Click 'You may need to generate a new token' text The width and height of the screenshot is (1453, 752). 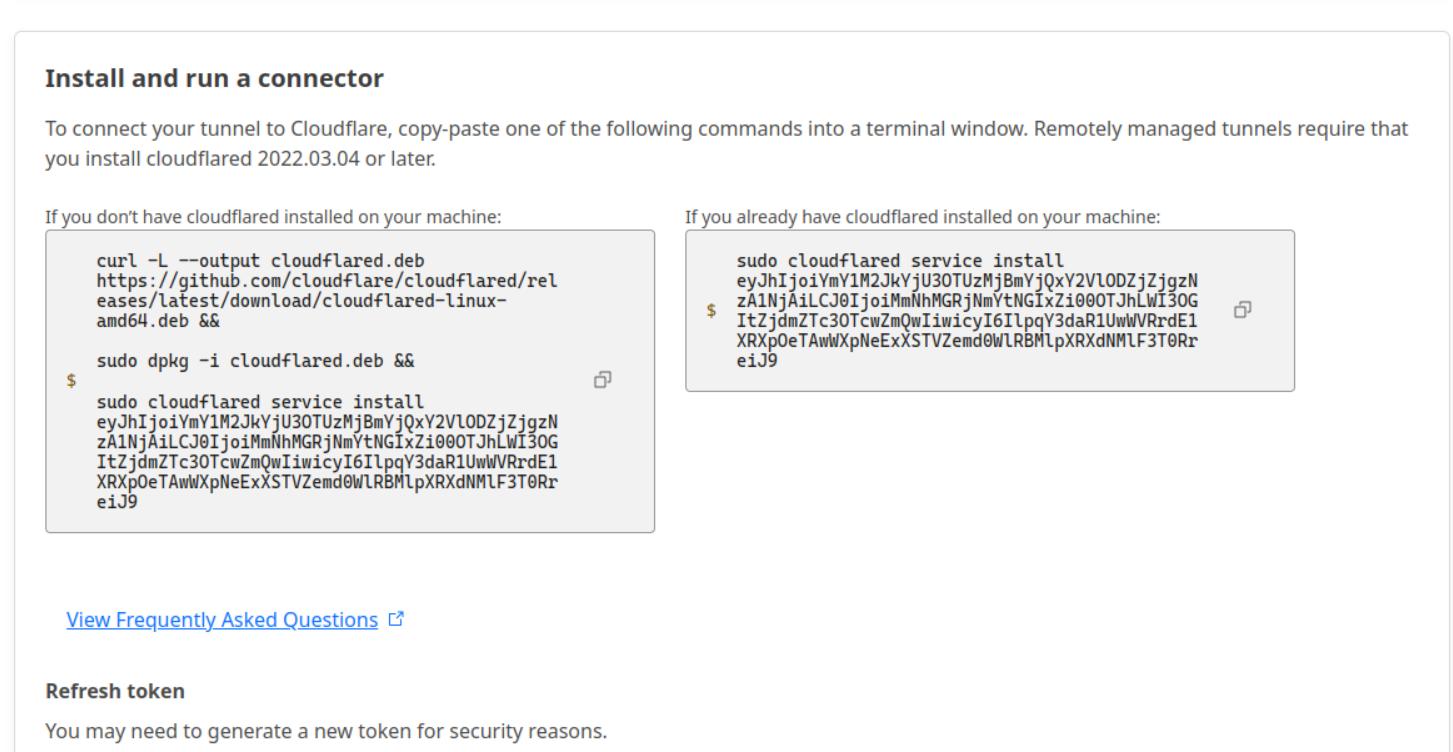(x=326, y=731)
